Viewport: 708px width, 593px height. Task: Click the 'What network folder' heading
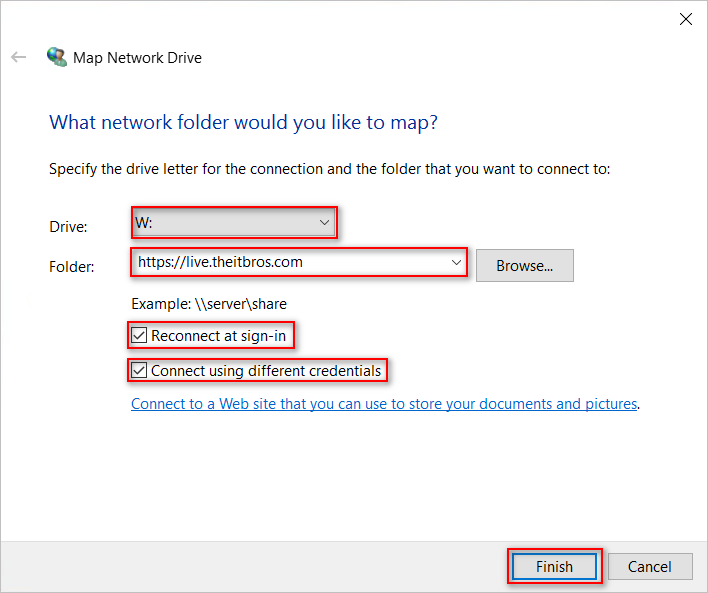(x=243, y=122)
